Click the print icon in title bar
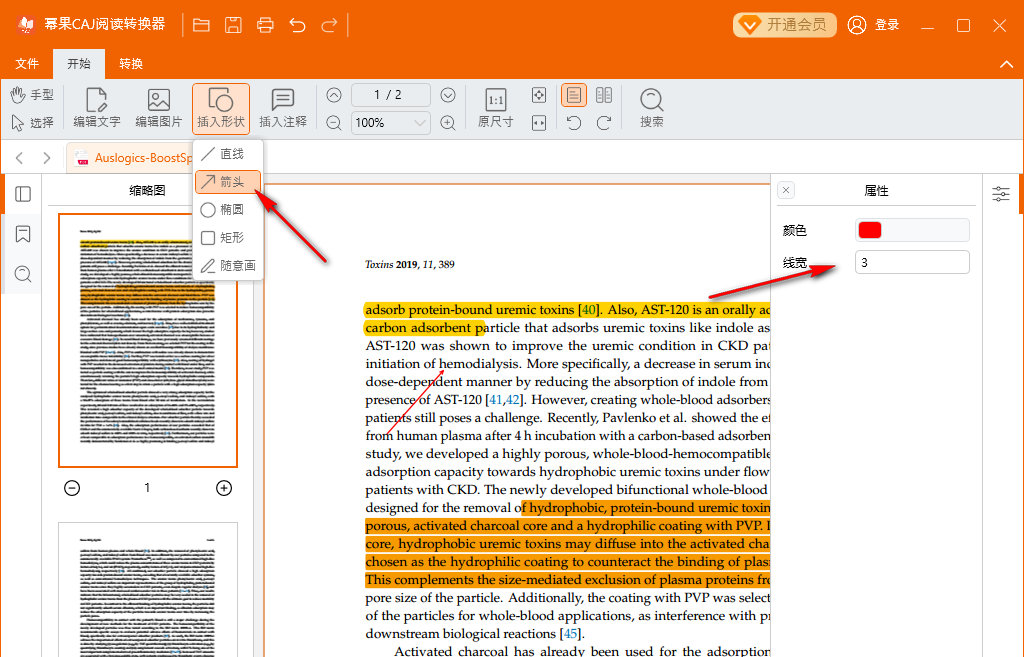This screenshot has width=1029, height=657. (265, 25)
